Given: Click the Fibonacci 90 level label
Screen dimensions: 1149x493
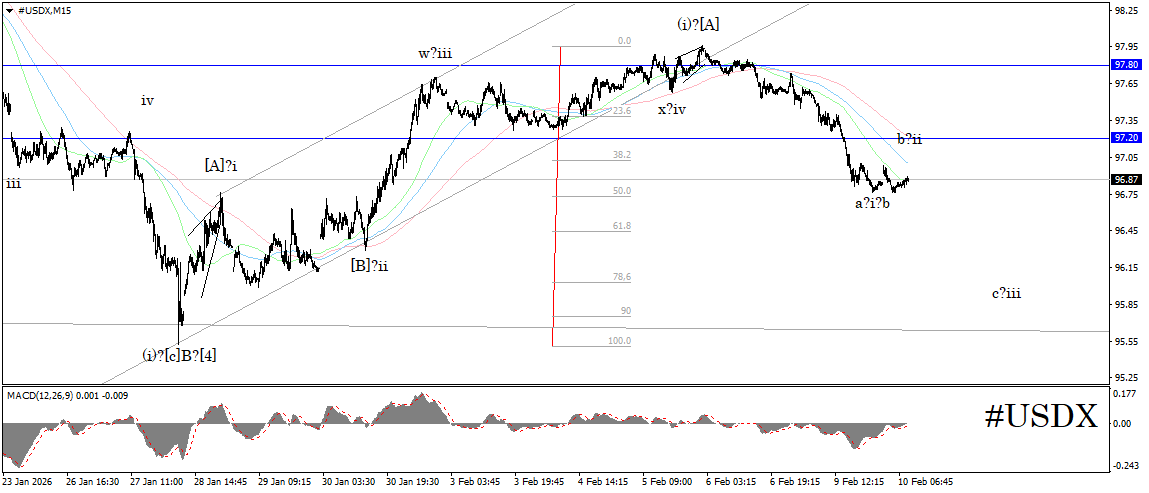Looking at the screenshot, I should [x=626, y=311].
